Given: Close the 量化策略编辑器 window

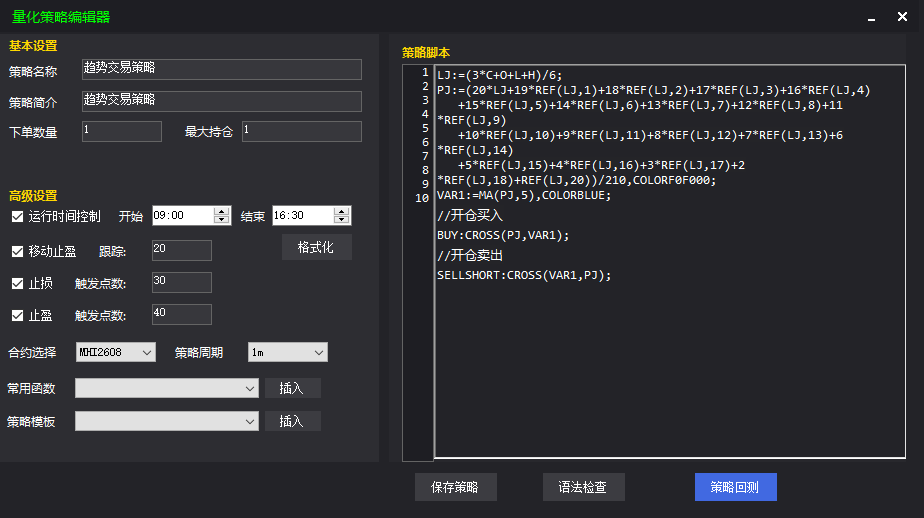Looking at the screenshot, I should click(902, 17).
